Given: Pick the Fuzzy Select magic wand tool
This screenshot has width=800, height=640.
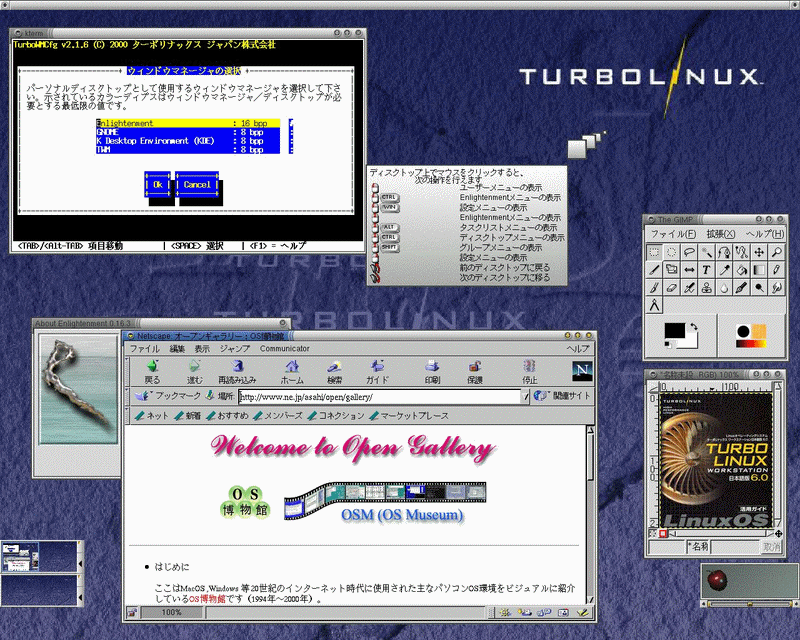Looking at the screenshot, I should click(x=707, y=252).
